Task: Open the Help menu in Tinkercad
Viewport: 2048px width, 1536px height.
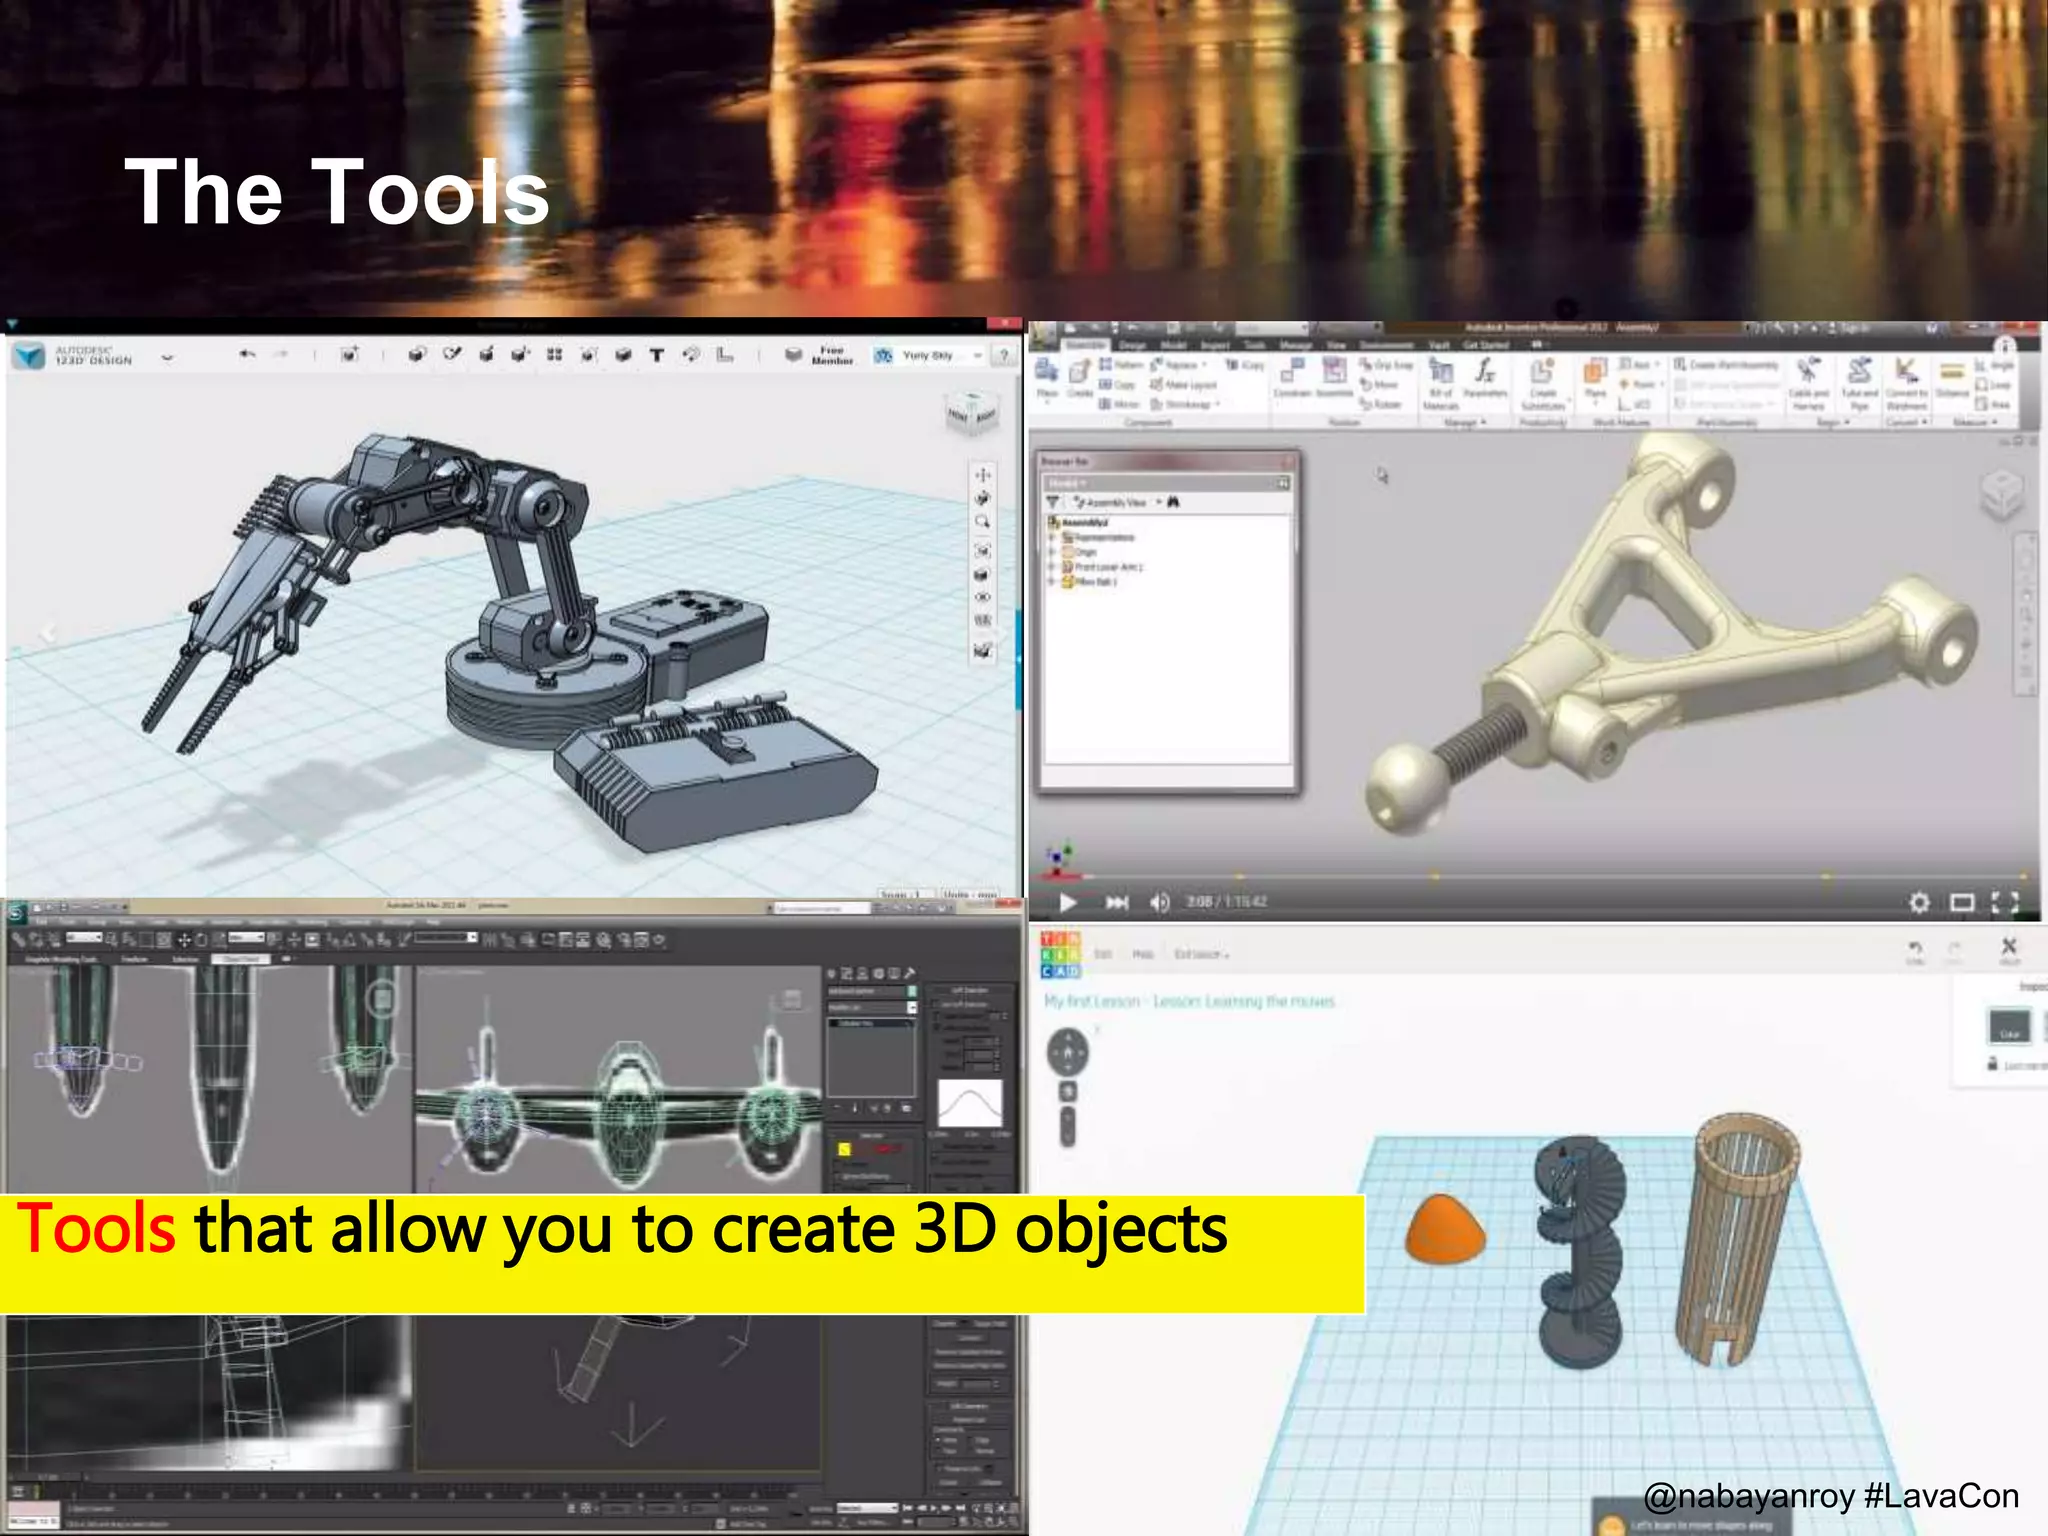Action: [1143, 954]
